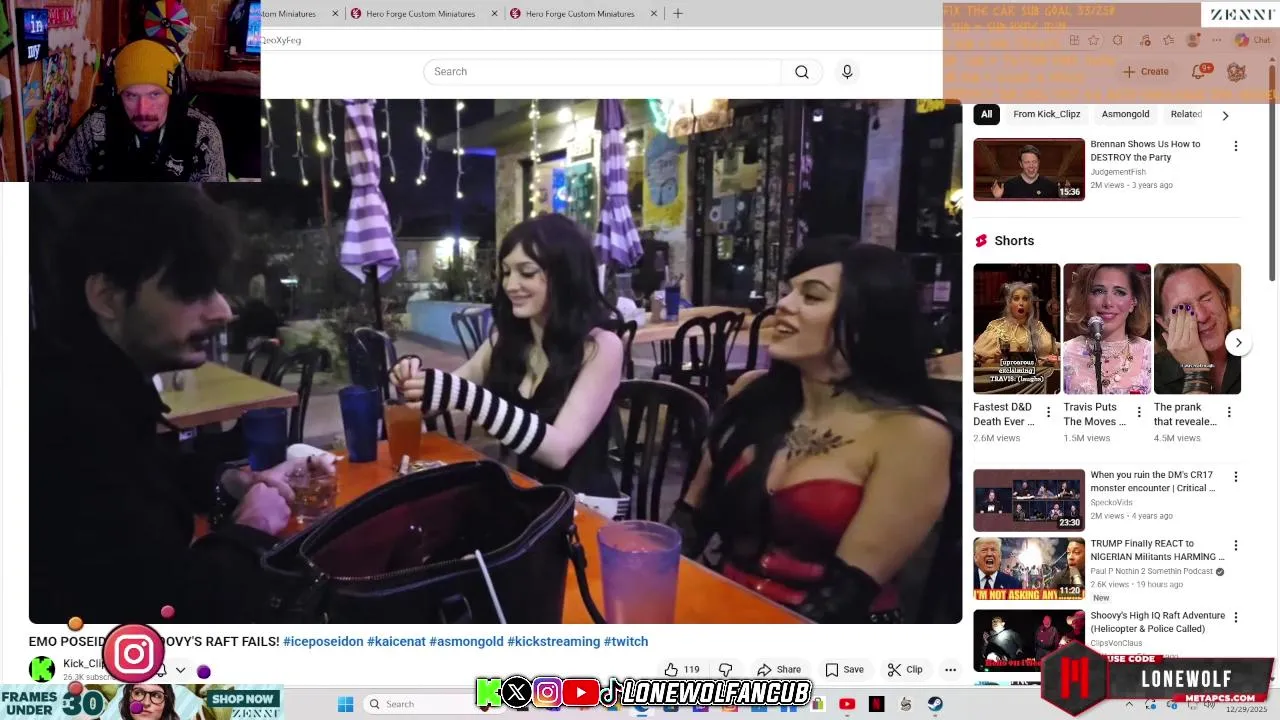Viewport: 1280px width, 720px height.
Task: Open Kick_Clipz channel avatar
Action: pos(42,669)
